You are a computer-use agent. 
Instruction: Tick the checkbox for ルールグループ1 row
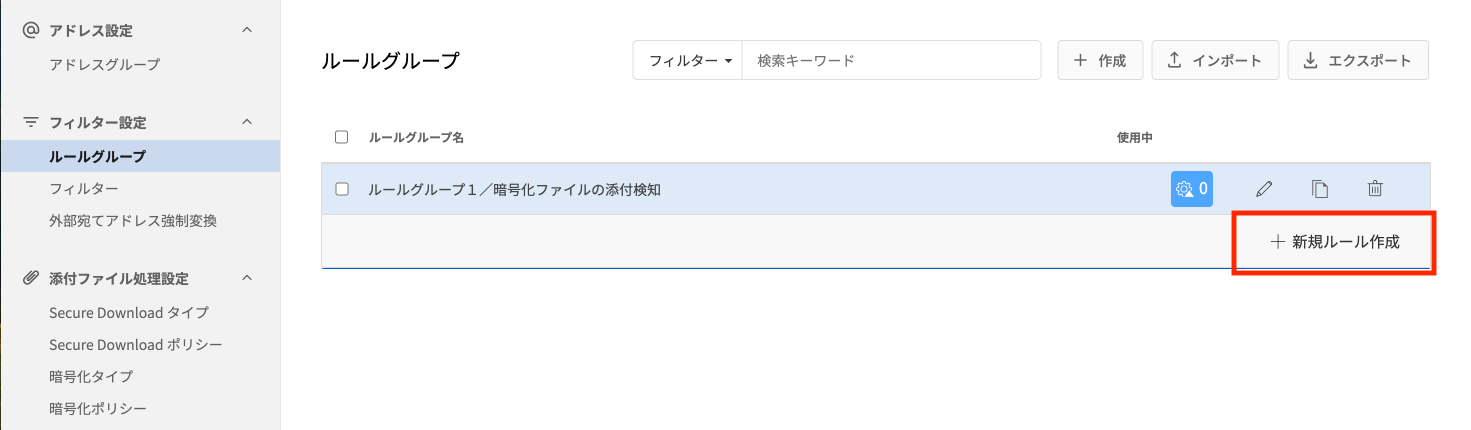pos(342,189)
